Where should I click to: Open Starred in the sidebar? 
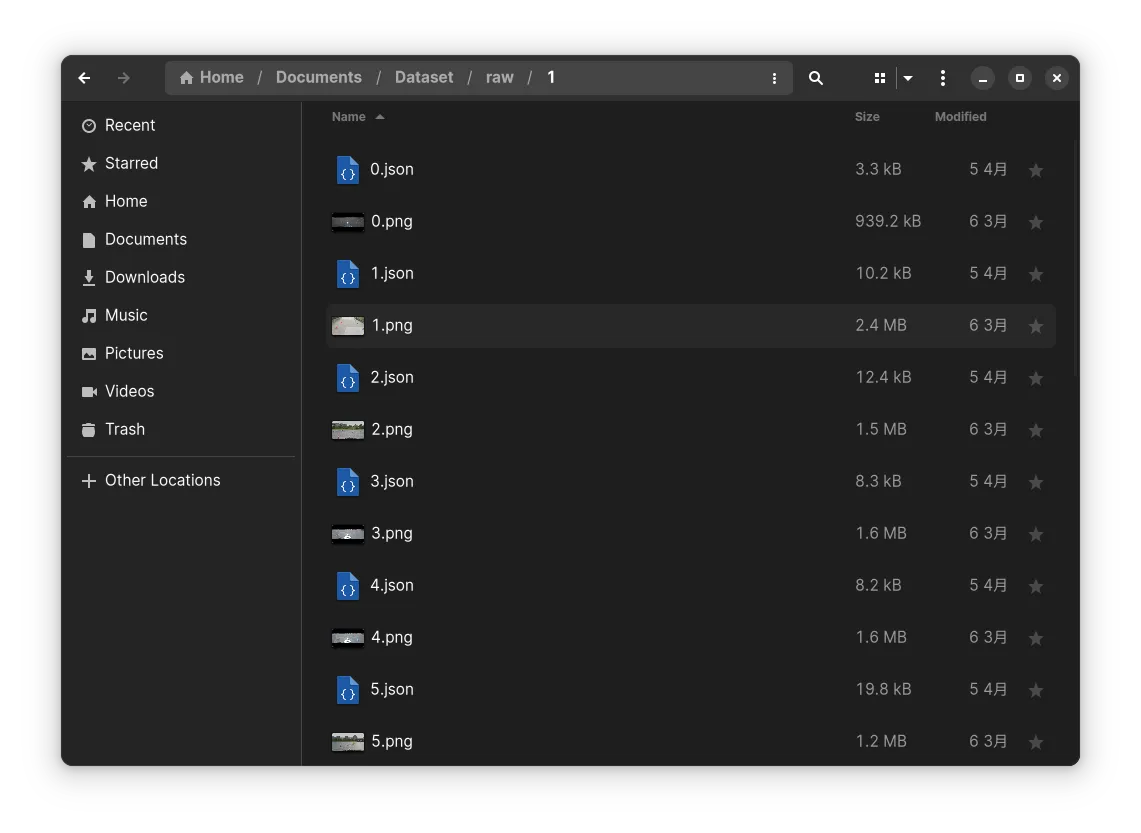[x=131, y=163]
